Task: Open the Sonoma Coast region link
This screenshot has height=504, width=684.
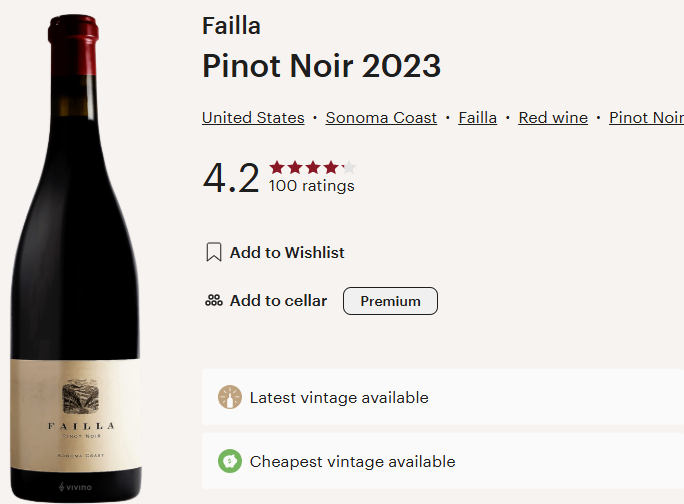Action: click(381, 118)
